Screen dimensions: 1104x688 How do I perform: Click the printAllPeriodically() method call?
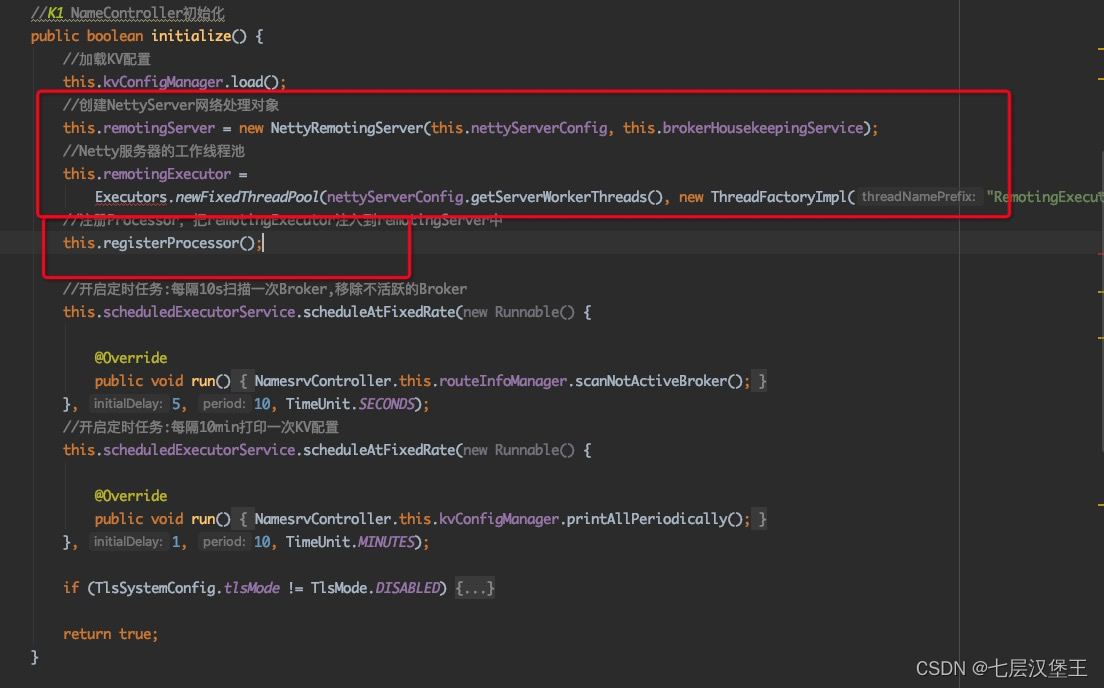point(654,519)
